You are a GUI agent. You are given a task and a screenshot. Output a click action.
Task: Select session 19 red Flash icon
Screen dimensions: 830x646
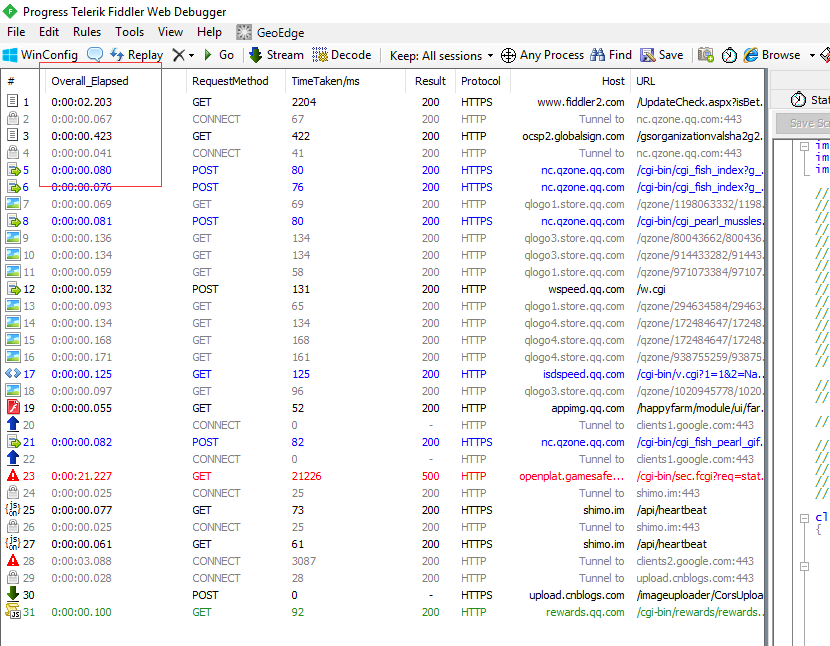(13, 407)
